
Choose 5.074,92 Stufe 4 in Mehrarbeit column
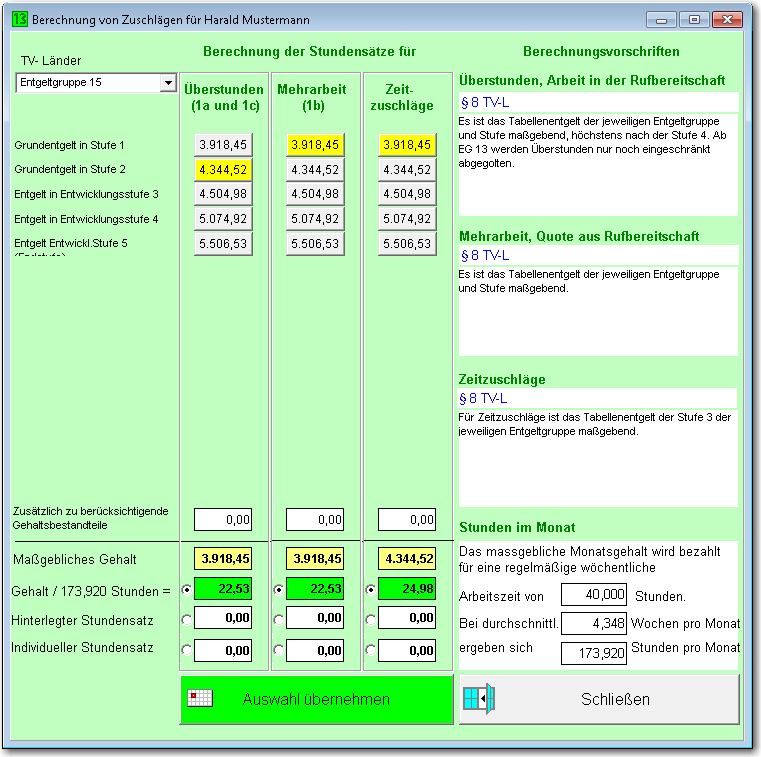click(315, 219)
